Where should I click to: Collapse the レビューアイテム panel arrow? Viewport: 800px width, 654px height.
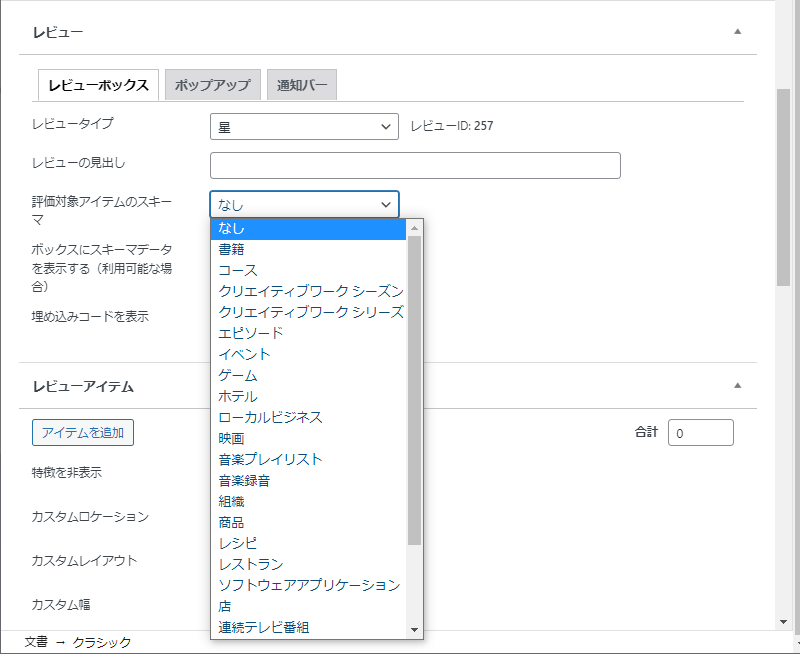(737, 386)
